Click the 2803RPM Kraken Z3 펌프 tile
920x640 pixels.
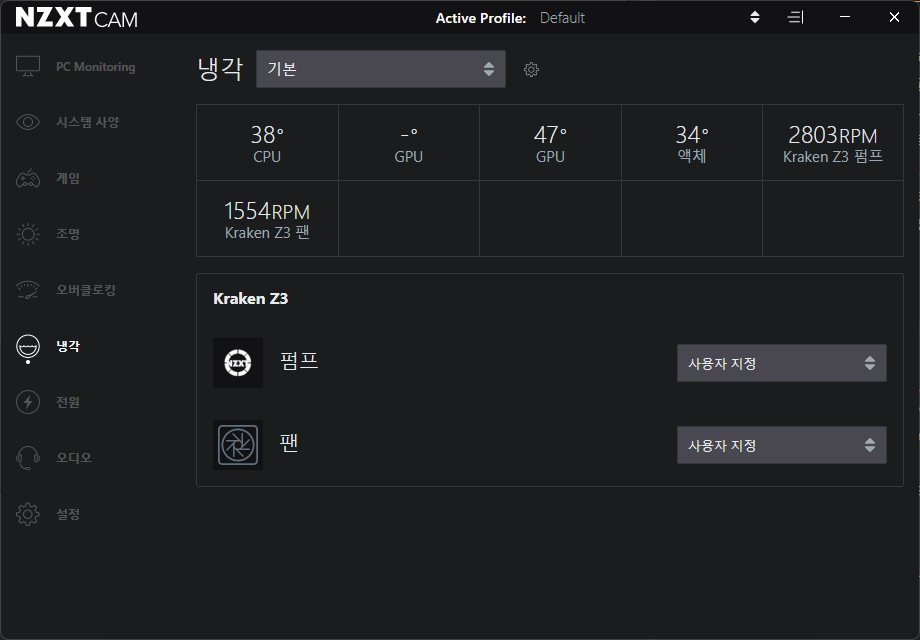(833, 143)
